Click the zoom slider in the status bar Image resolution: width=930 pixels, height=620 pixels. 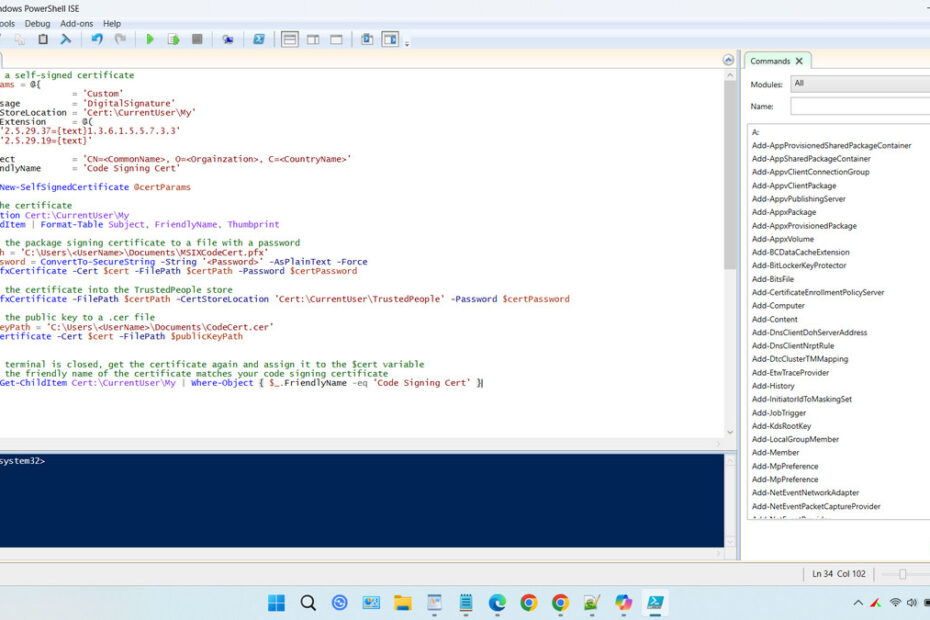[x=902, y=574]
